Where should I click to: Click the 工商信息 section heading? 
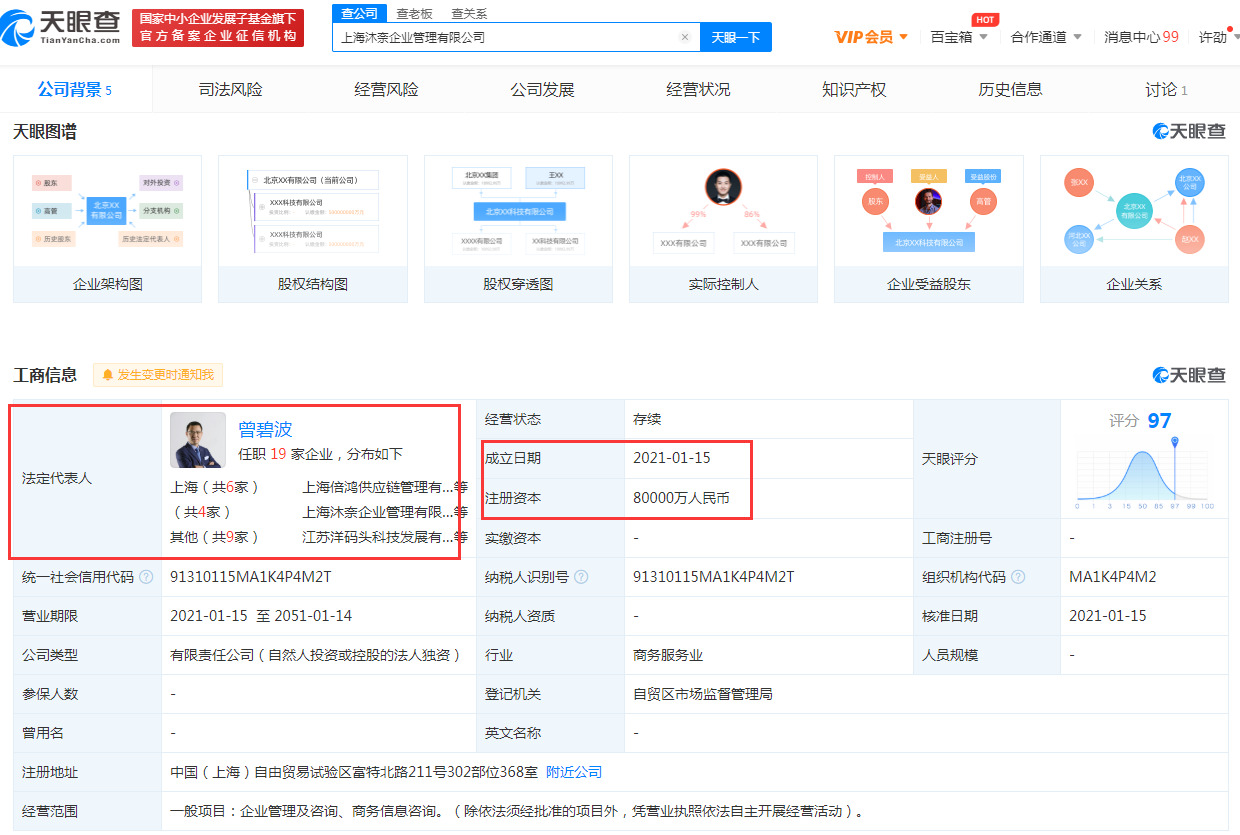45,375
